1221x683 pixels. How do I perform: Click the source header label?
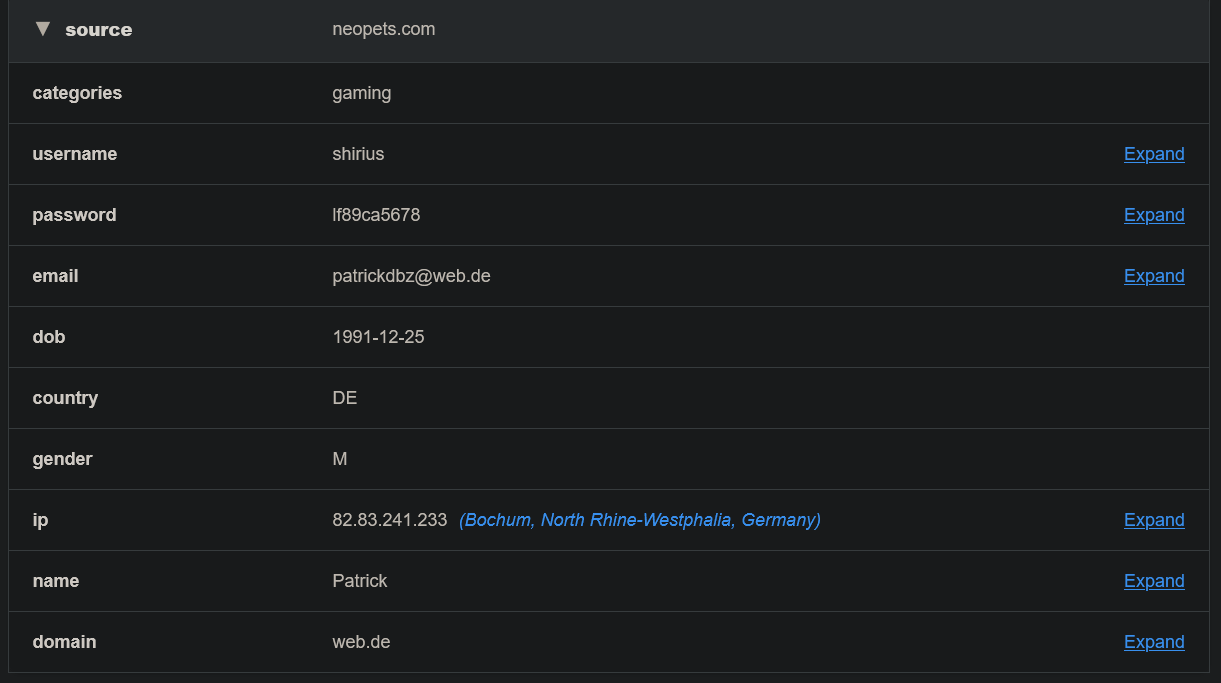click(x=98, y=30)
